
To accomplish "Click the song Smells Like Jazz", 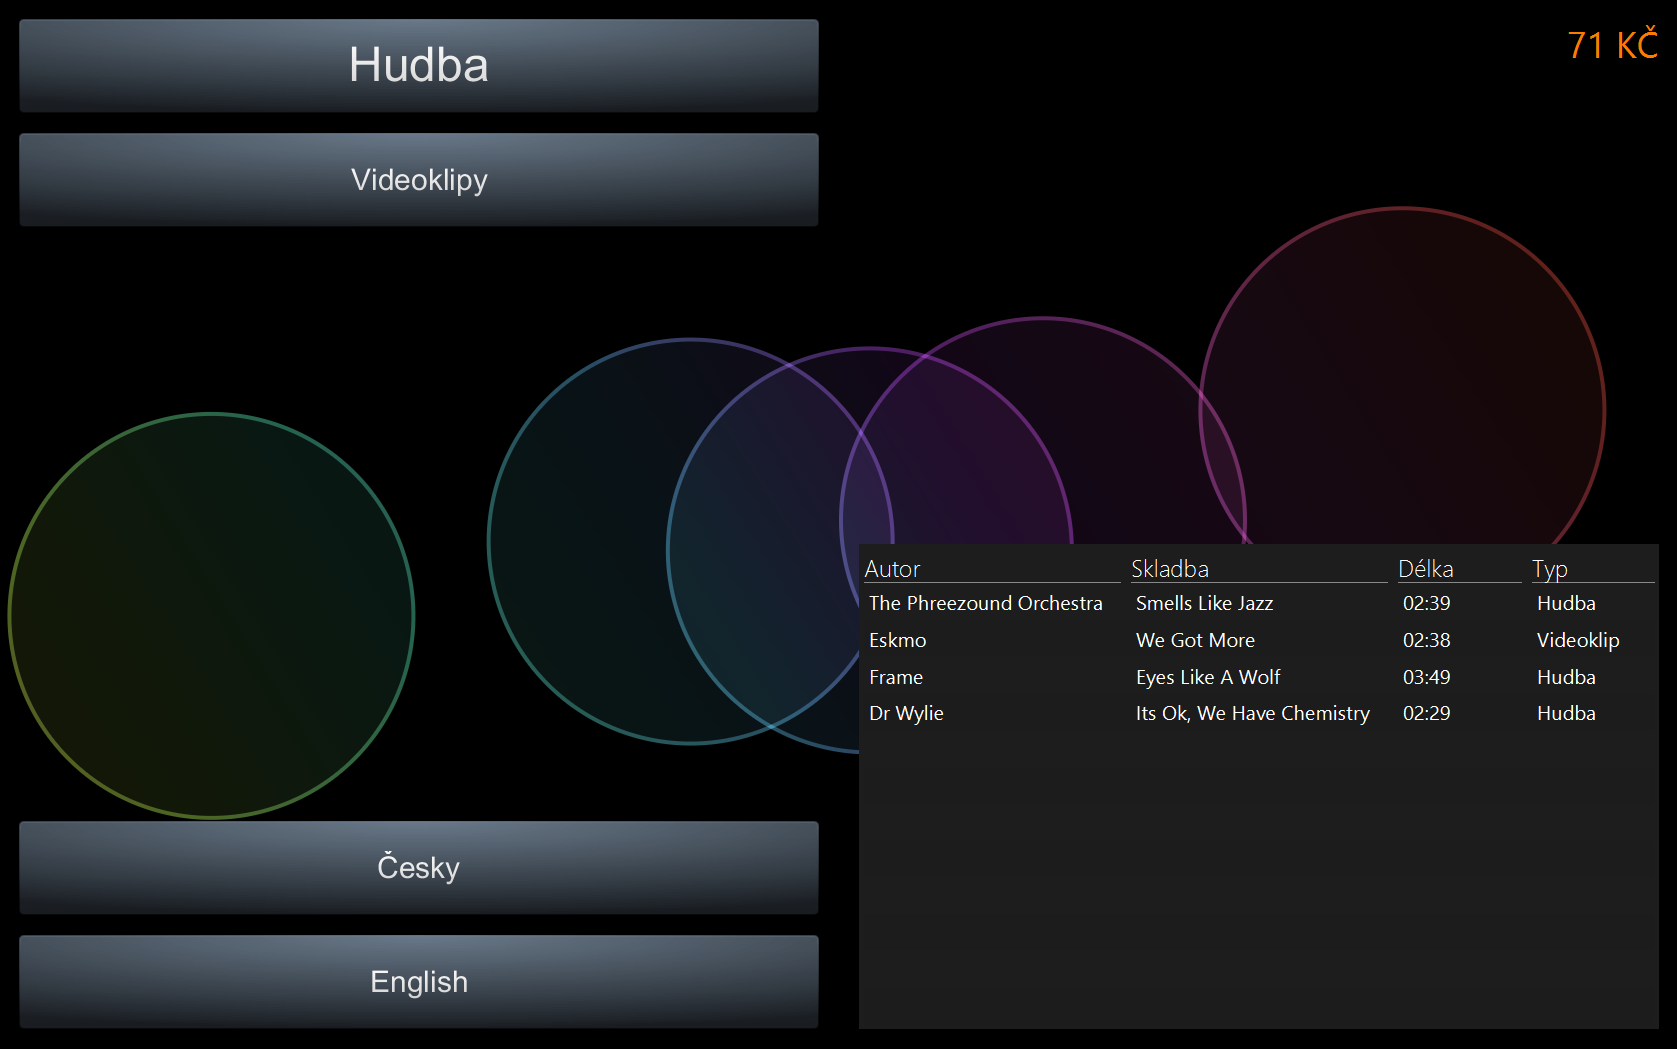I will coord(1204,603).
